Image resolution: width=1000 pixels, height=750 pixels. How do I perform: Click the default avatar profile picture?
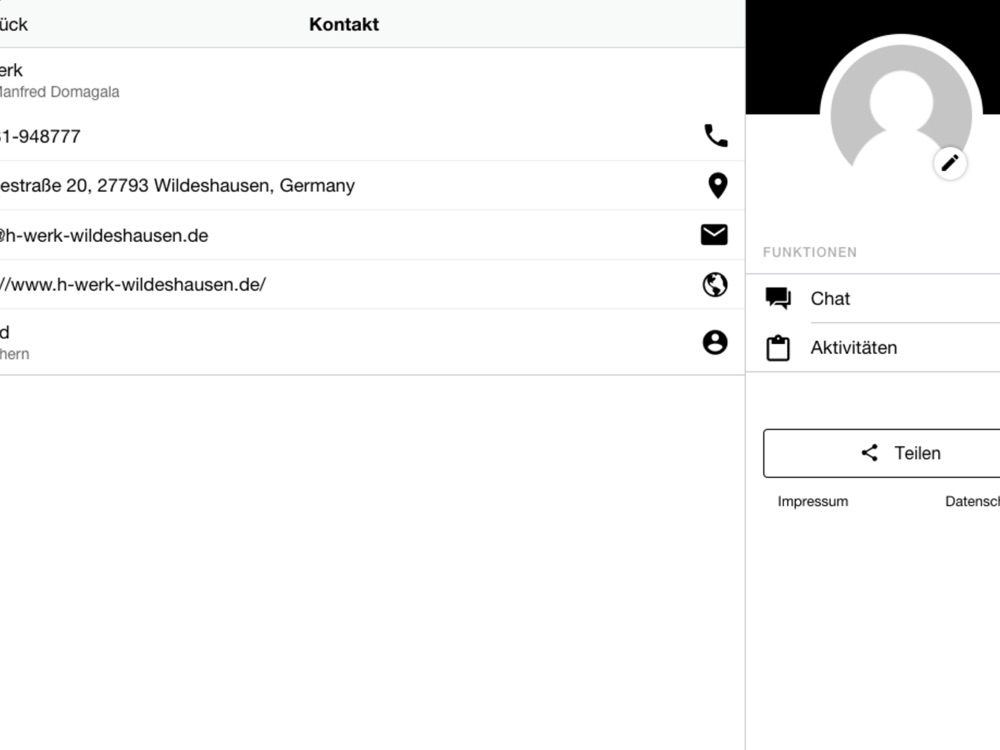(x=901, y=115)
